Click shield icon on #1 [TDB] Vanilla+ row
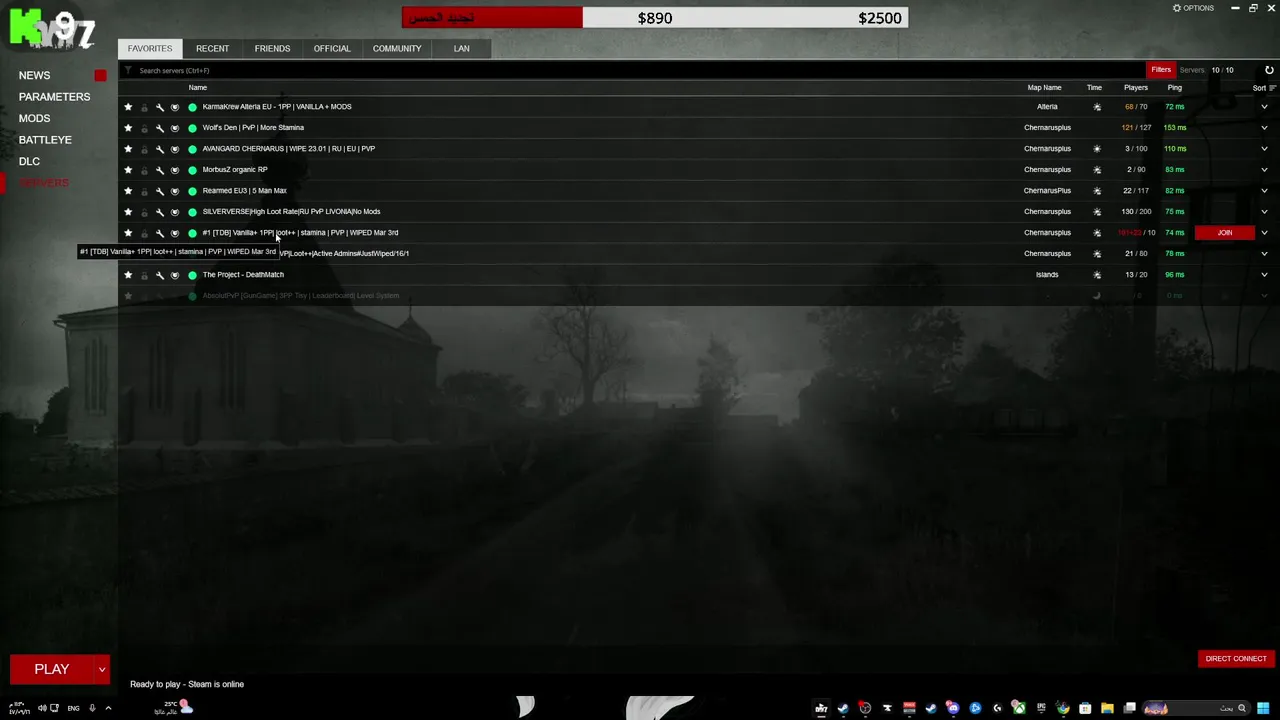The image size is (1280, 720). (x=175, y=233)
